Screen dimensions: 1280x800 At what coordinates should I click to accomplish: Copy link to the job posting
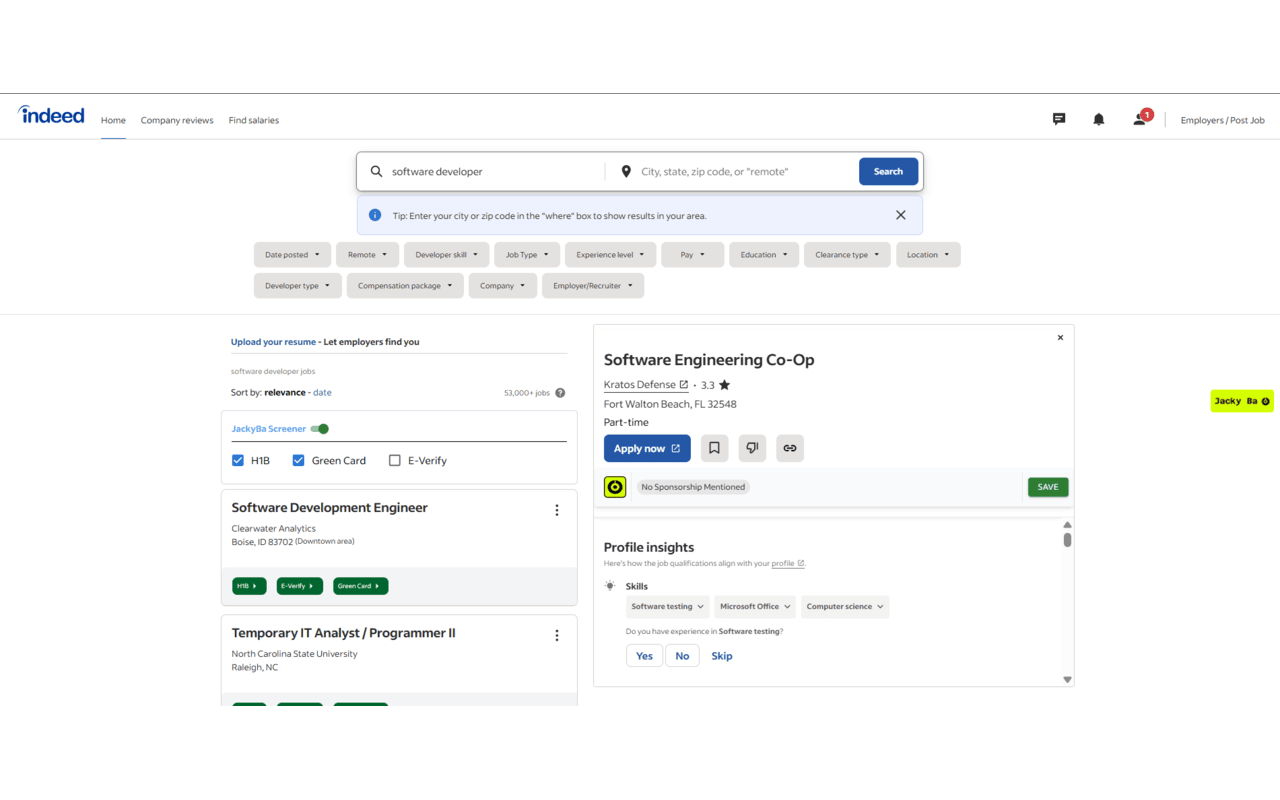(790, 448)
